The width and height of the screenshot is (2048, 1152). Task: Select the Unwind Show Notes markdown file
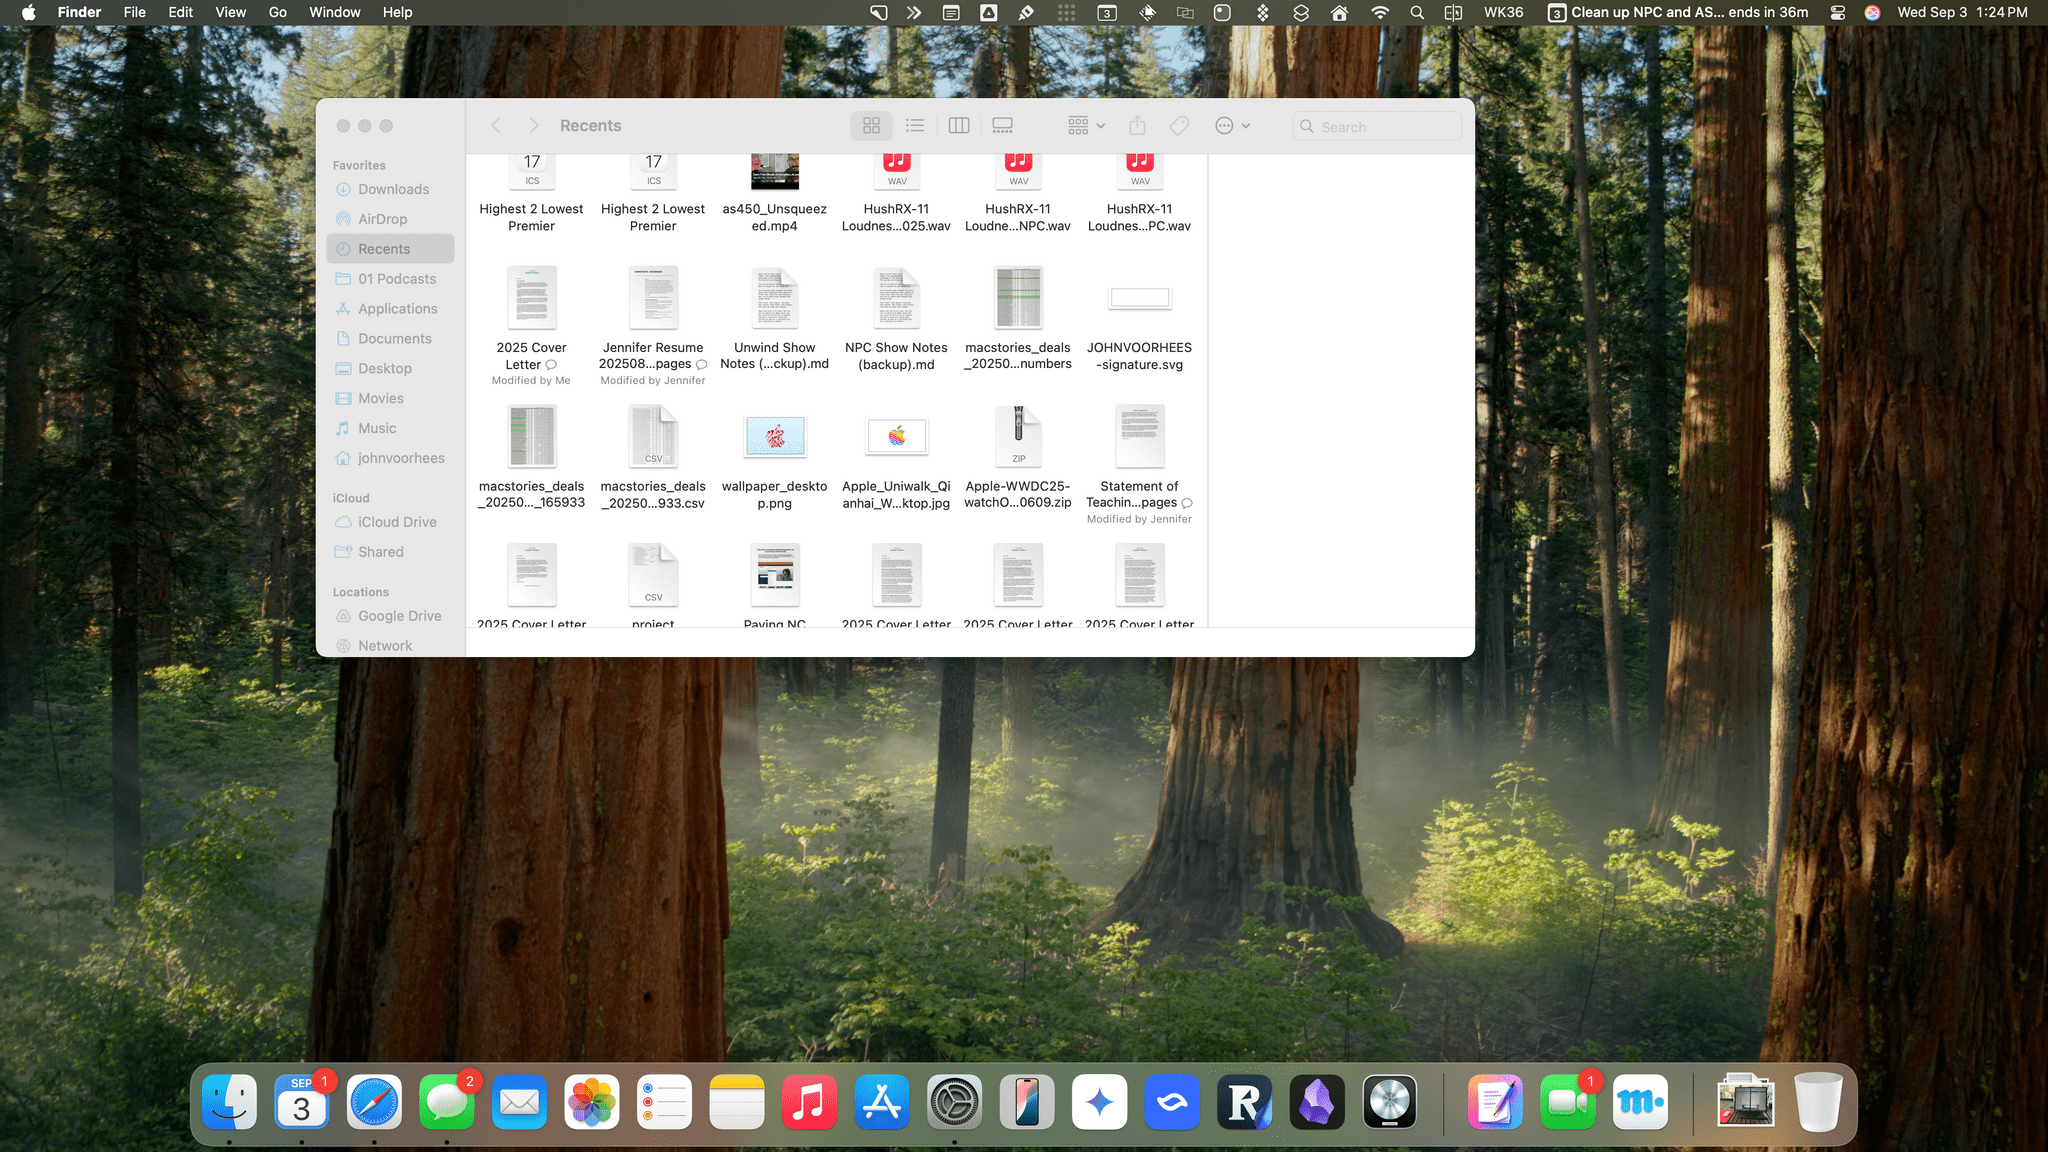point(775,298)
